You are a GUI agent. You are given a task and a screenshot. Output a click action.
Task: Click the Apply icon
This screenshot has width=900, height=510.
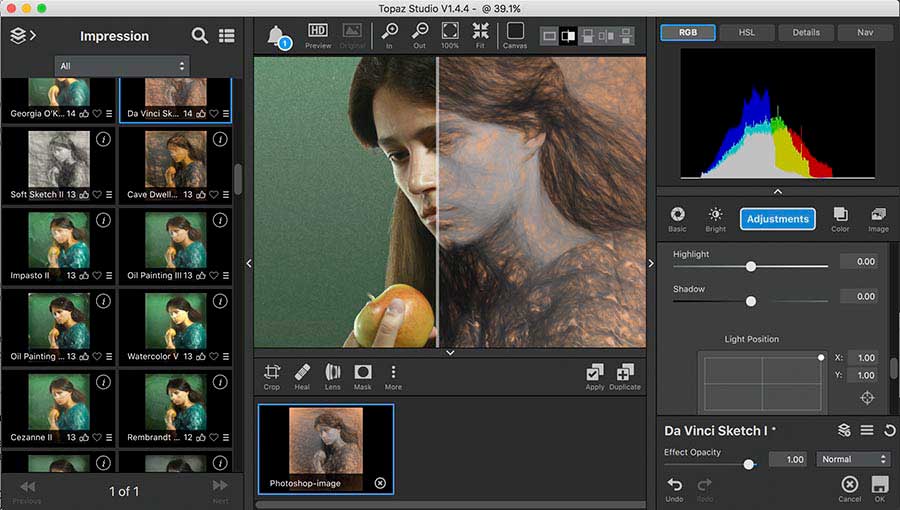[x=595, y=373]
